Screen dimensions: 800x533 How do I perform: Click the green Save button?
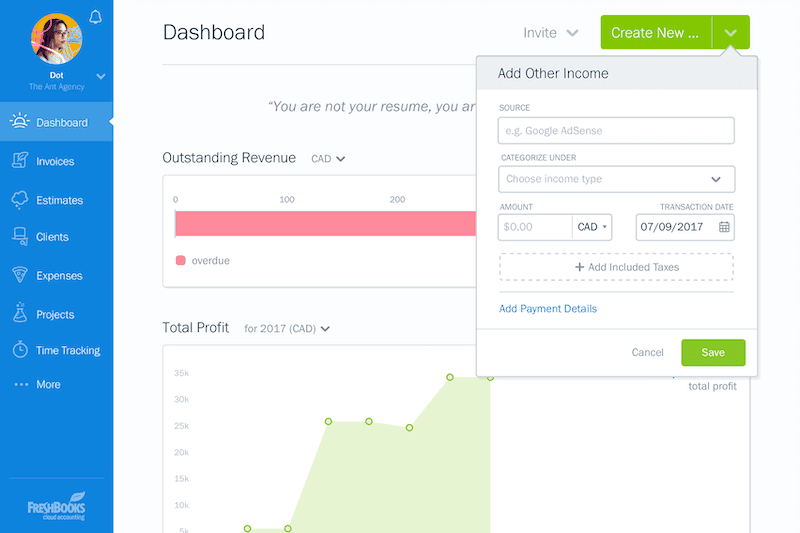[713, 352]
